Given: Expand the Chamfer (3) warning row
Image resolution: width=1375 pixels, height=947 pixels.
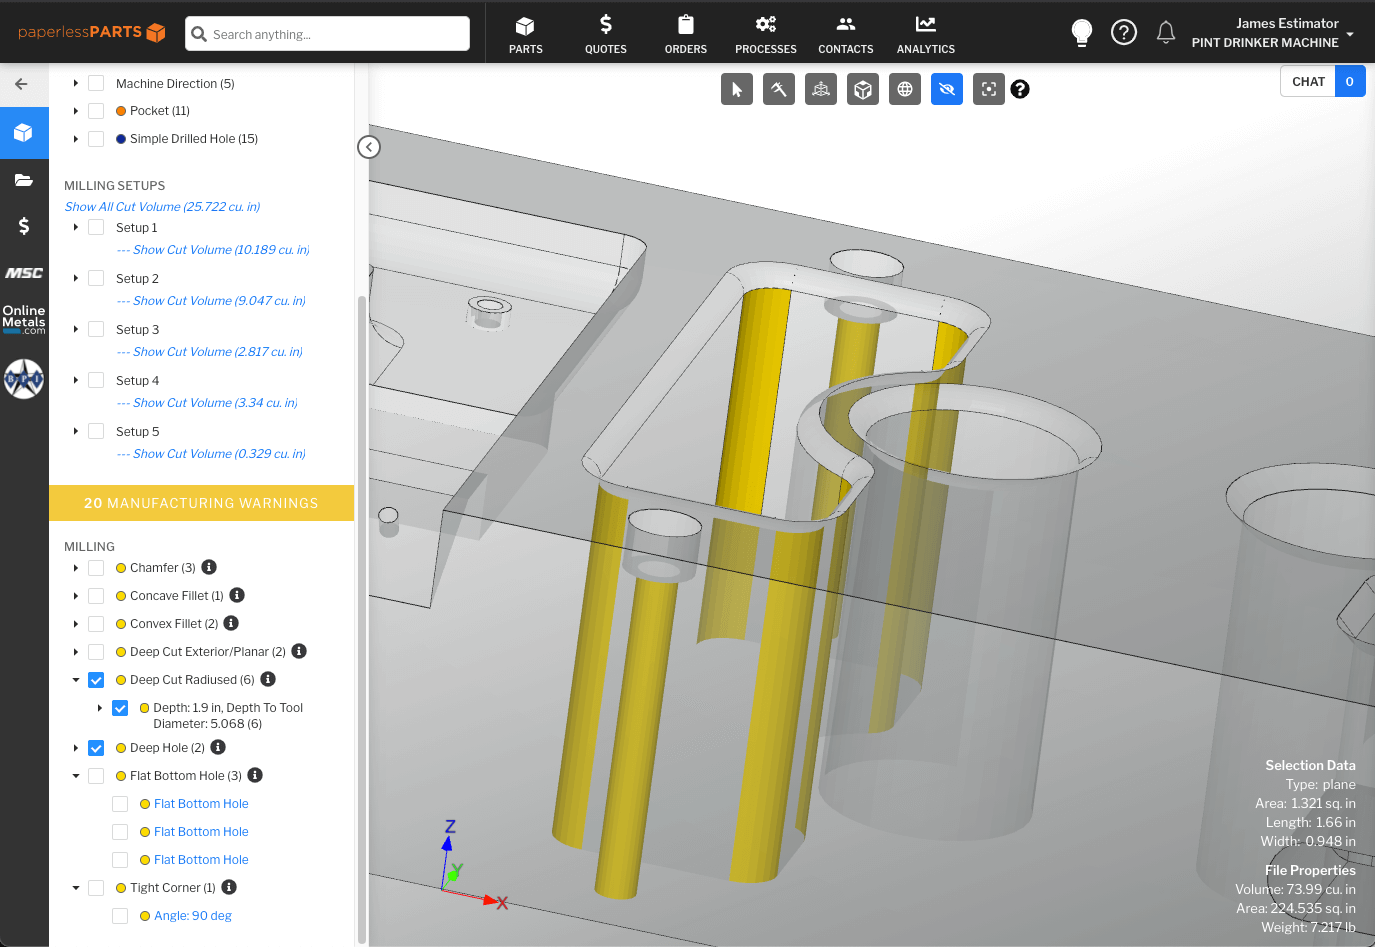Looking at the screenshot, I should pyautogui.click(x=76, y=568).
